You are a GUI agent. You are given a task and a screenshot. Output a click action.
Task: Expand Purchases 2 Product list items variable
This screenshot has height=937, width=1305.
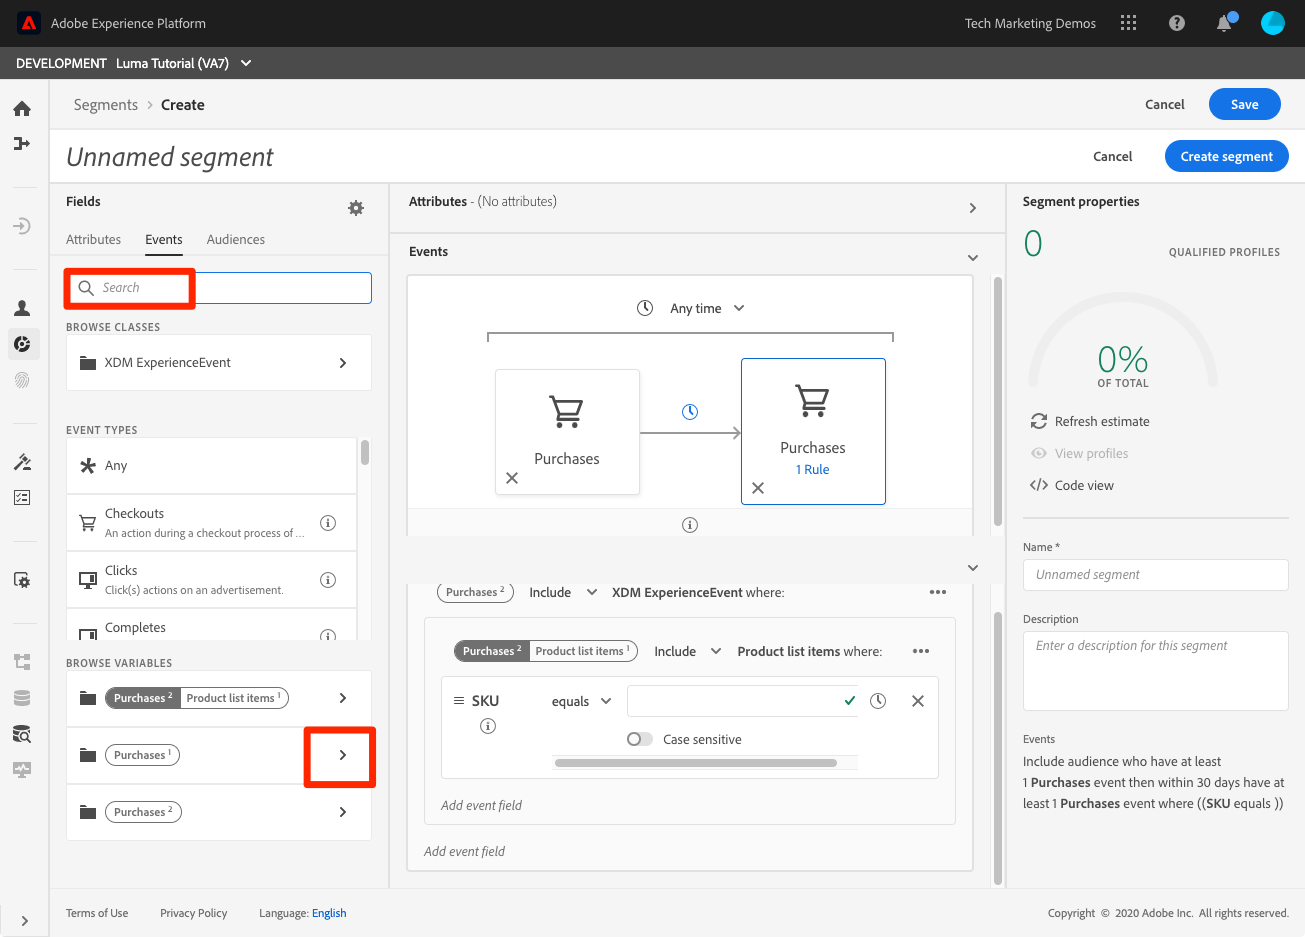343,698
